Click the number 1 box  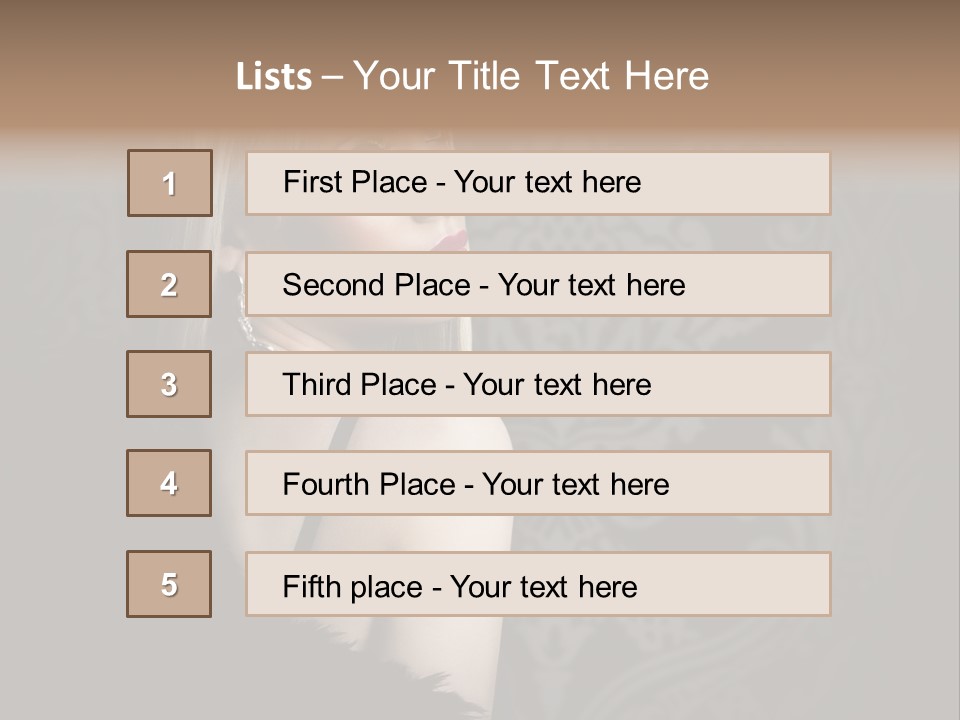pos(170,183)
